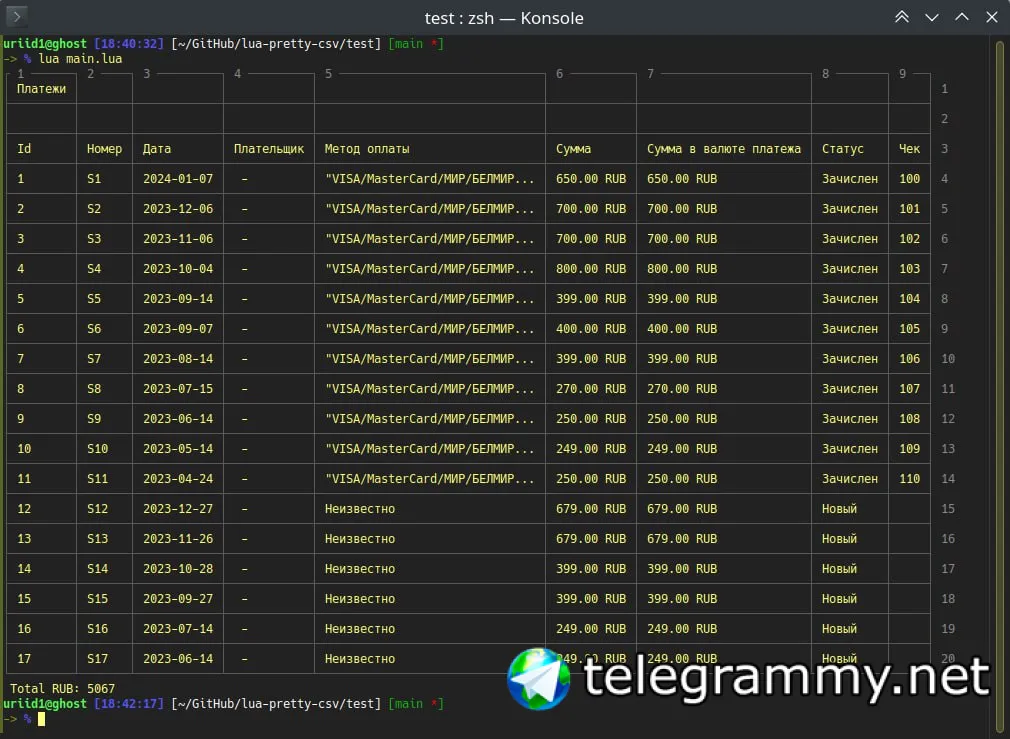
Task: Select date cell '2024-01-07'
Action: coord(178,178)
